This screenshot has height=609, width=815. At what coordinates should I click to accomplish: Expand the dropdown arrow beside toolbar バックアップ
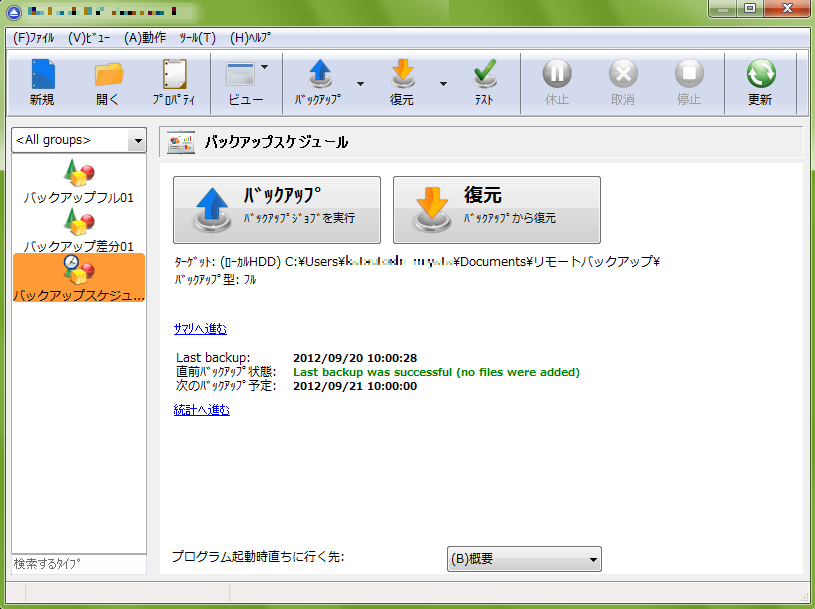tap(360, 84)
